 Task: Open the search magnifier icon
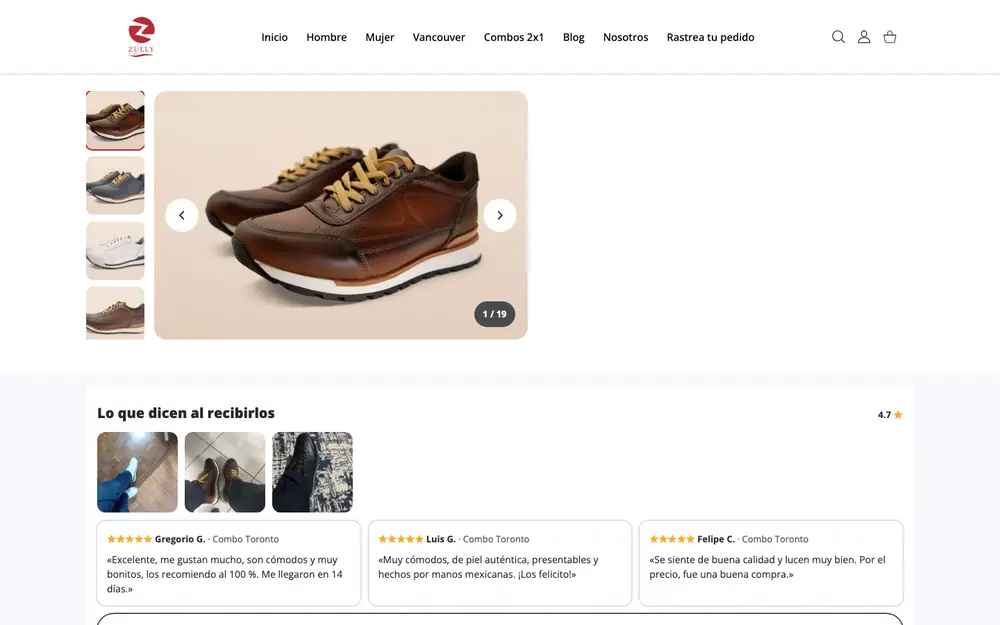(x=838, y=37)
